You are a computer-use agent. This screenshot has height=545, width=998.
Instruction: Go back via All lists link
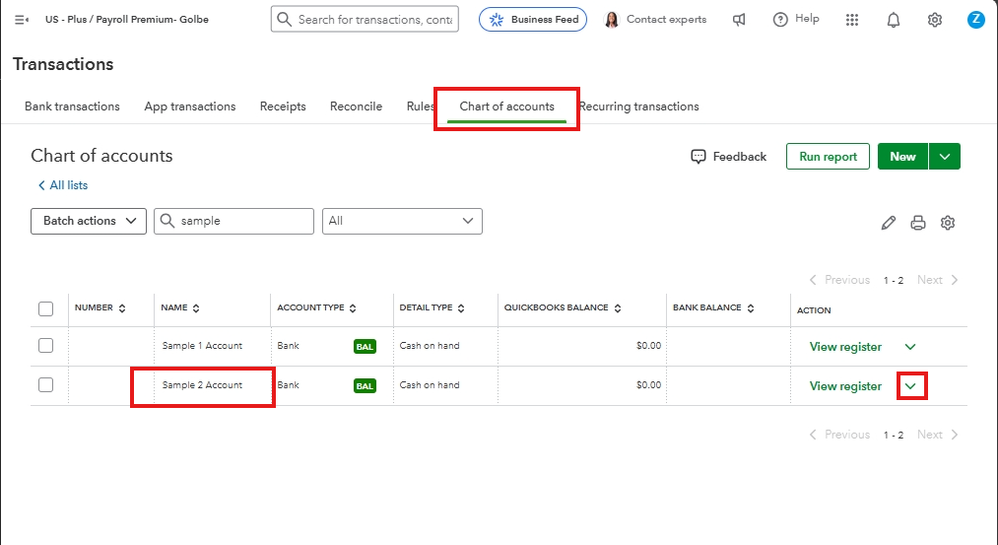point(63,186)
